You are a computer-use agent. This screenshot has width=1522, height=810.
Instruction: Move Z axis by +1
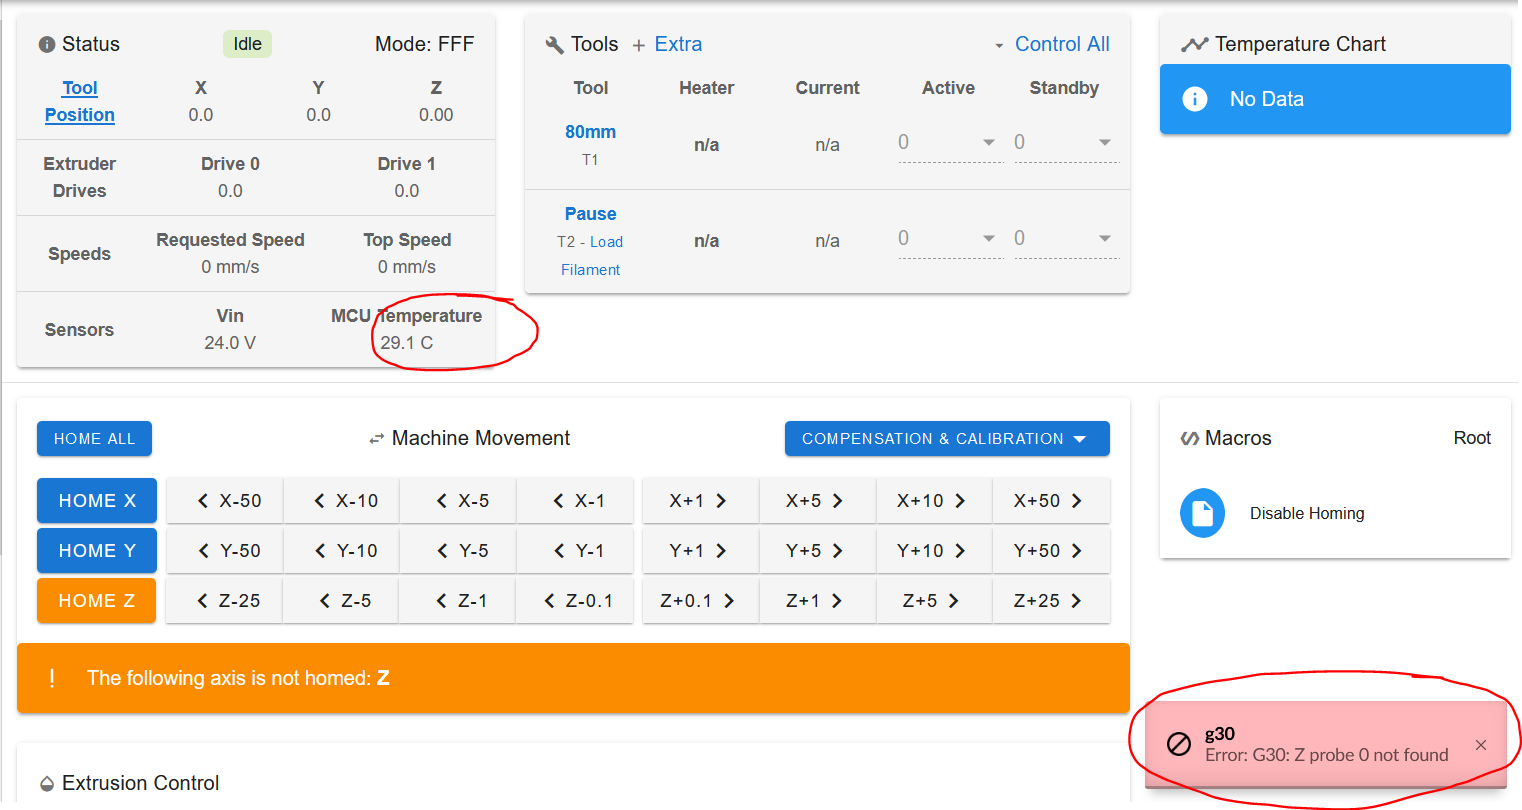tap(818, 601)
